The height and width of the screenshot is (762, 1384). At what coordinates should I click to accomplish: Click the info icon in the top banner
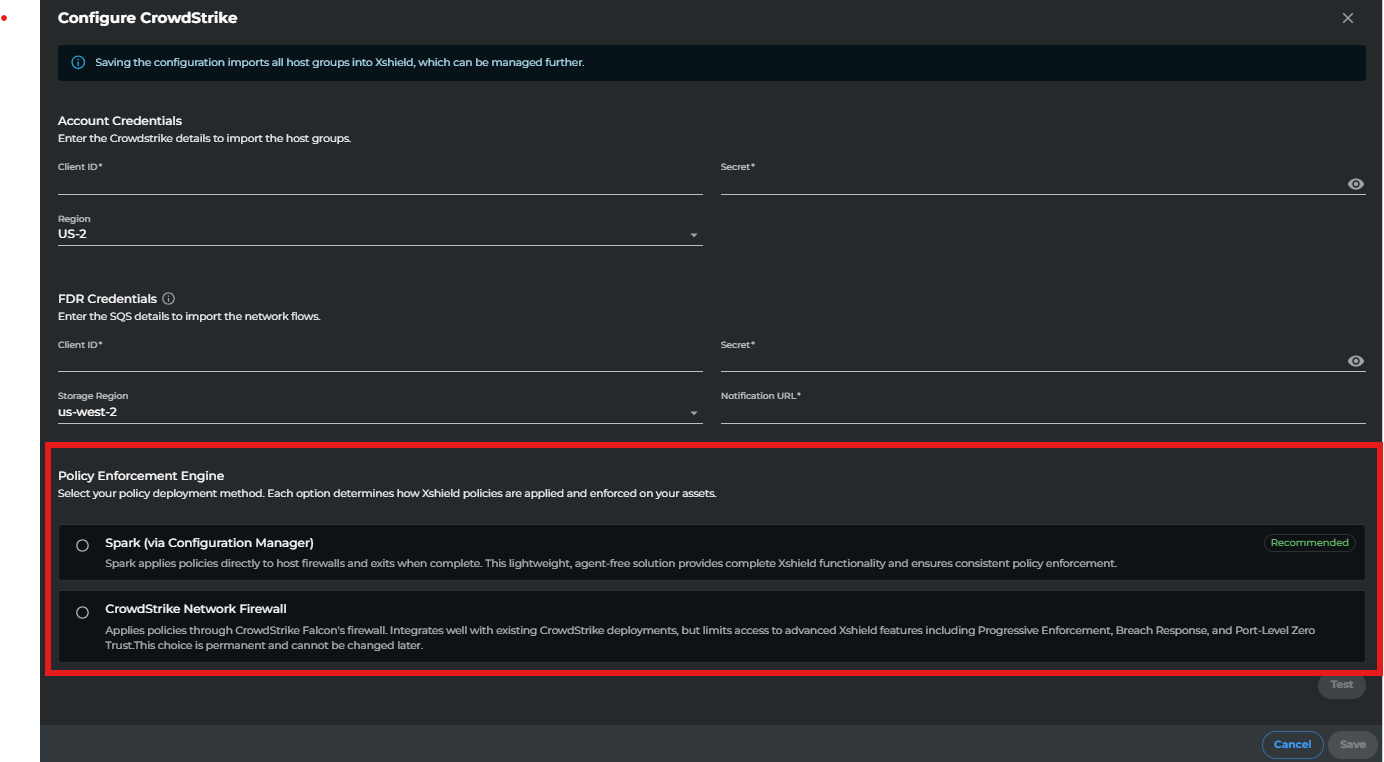tap(78, 62)
